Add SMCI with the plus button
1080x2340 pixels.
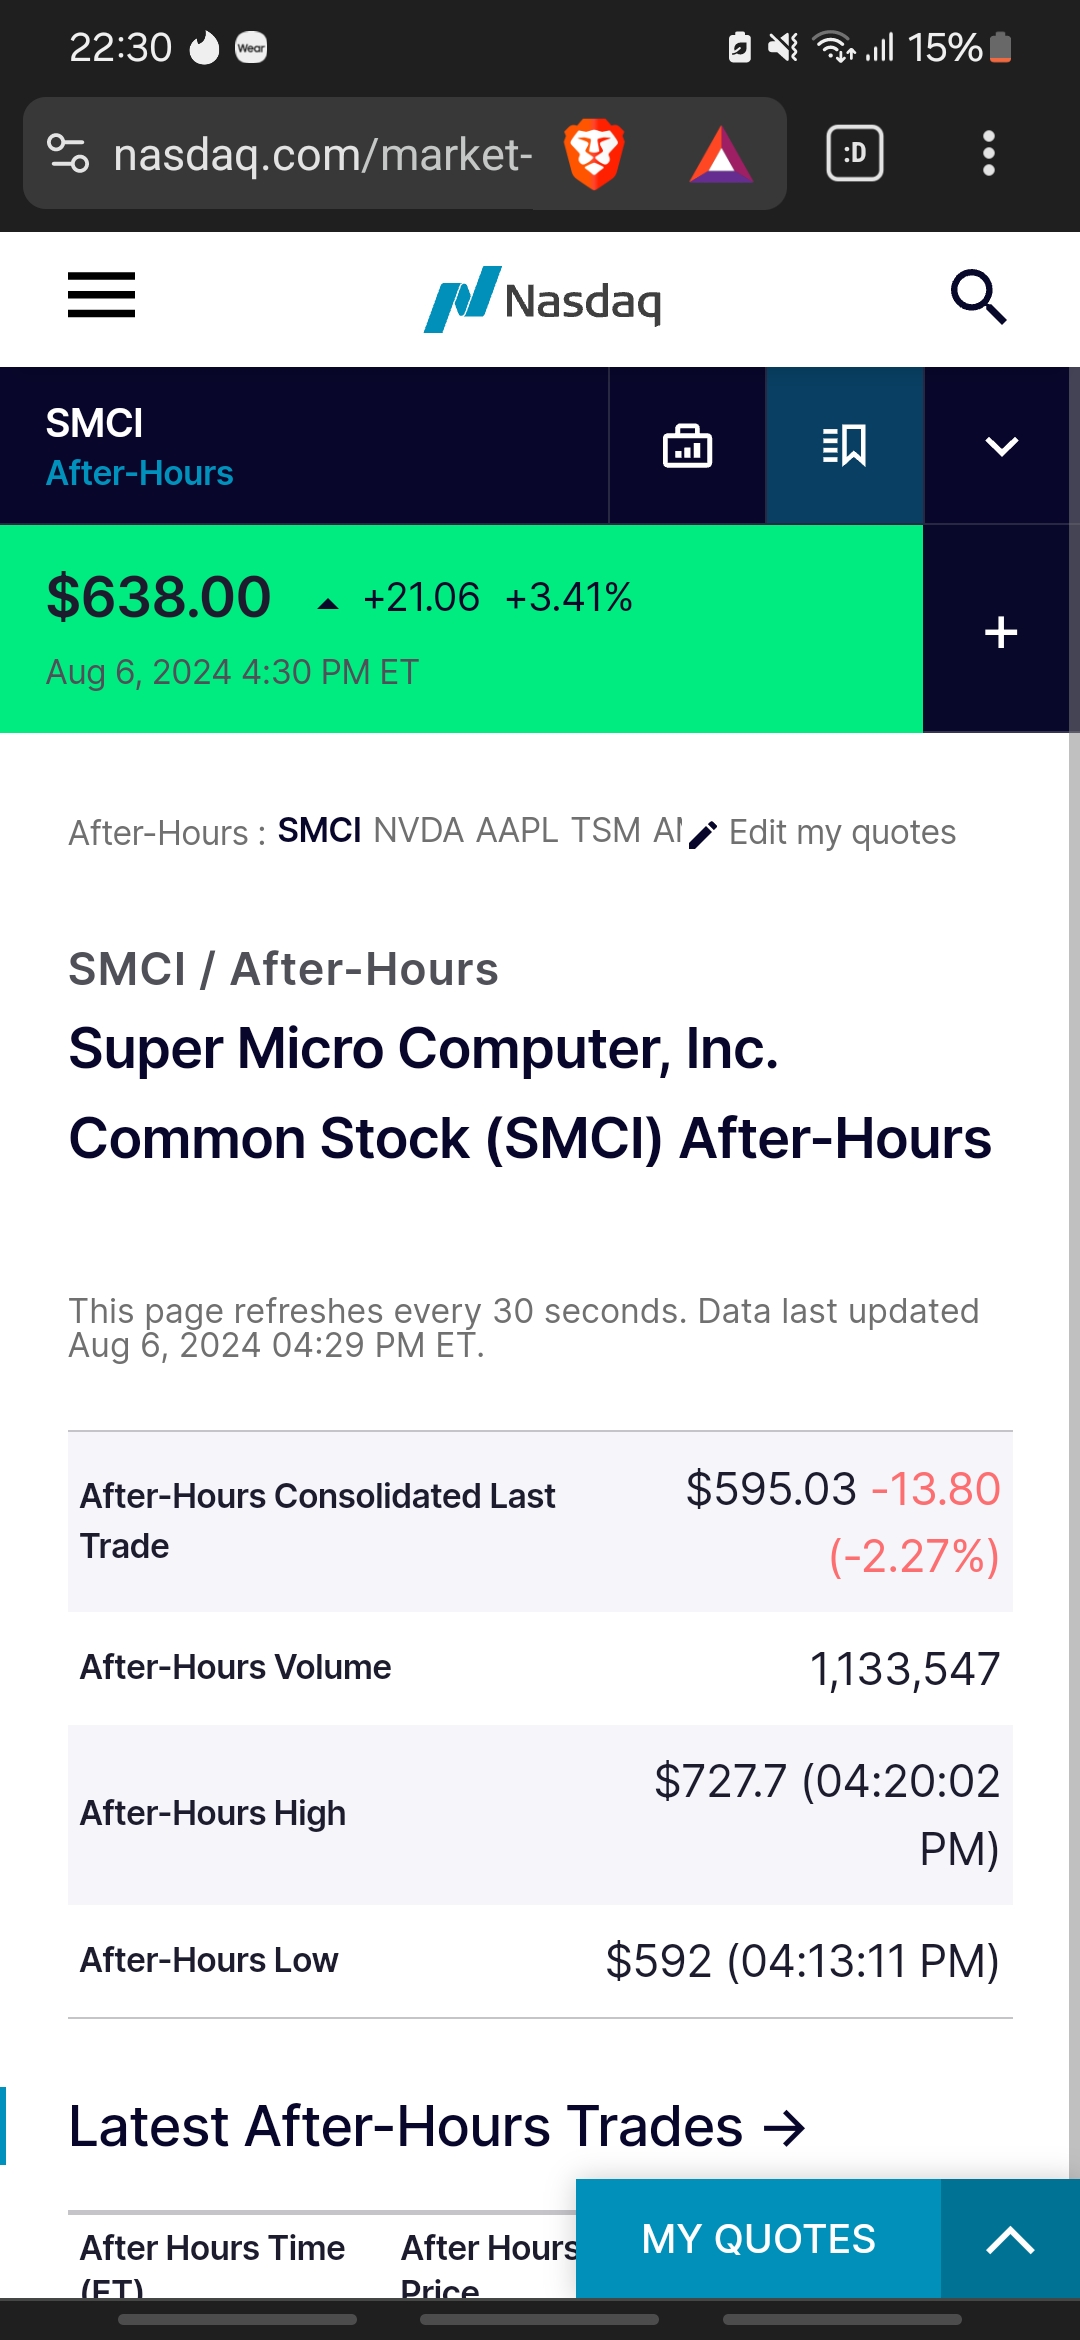(1000, 632)
